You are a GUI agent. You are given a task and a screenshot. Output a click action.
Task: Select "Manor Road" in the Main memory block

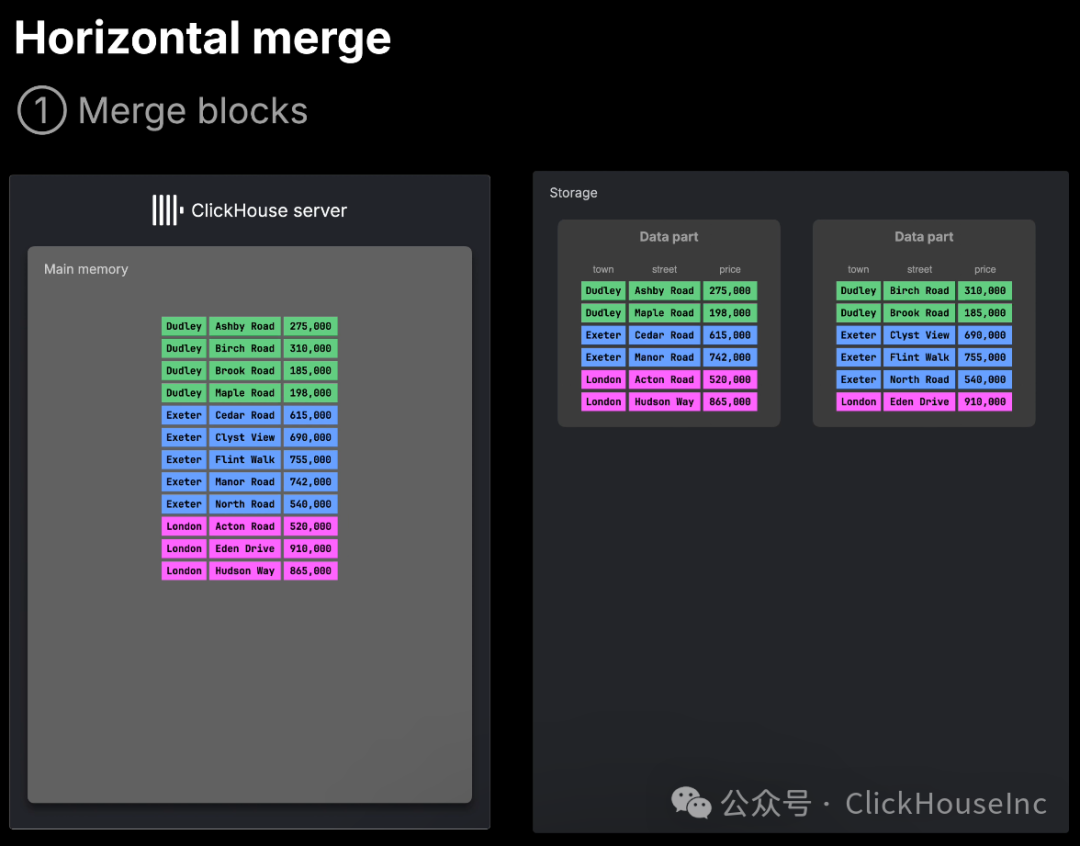[245, 482]
